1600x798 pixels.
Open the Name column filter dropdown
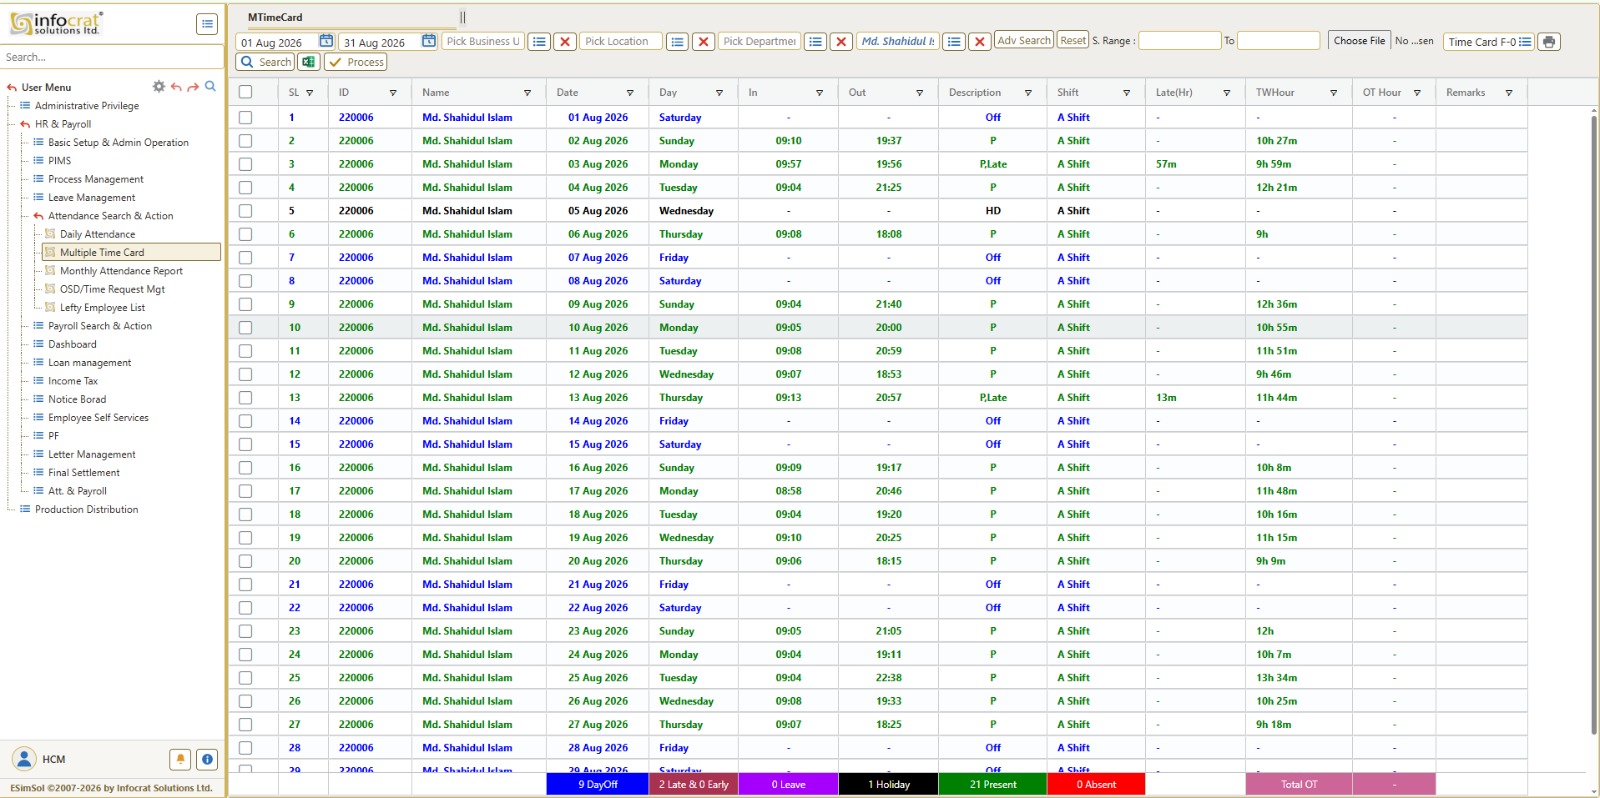[527, 93]
